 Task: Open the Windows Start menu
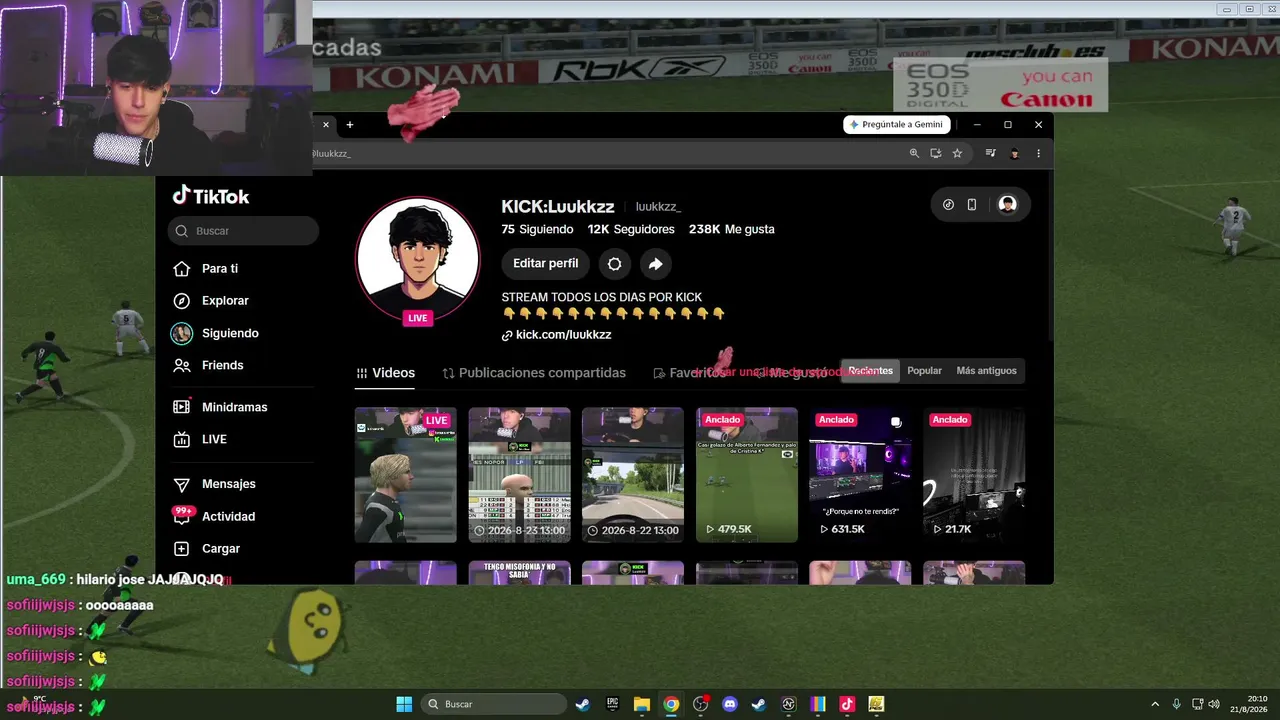[x=404, y=704]
